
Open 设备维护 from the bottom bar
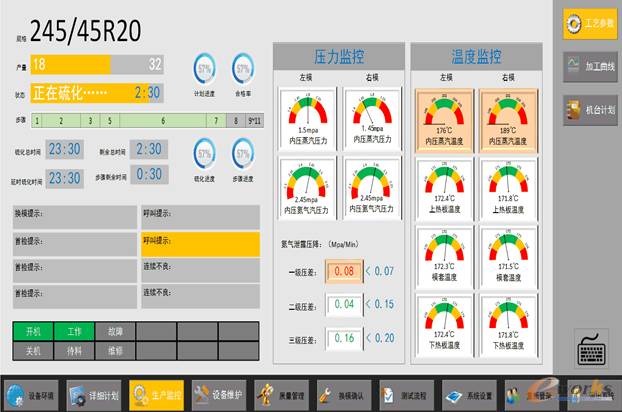tap(219, 395)
